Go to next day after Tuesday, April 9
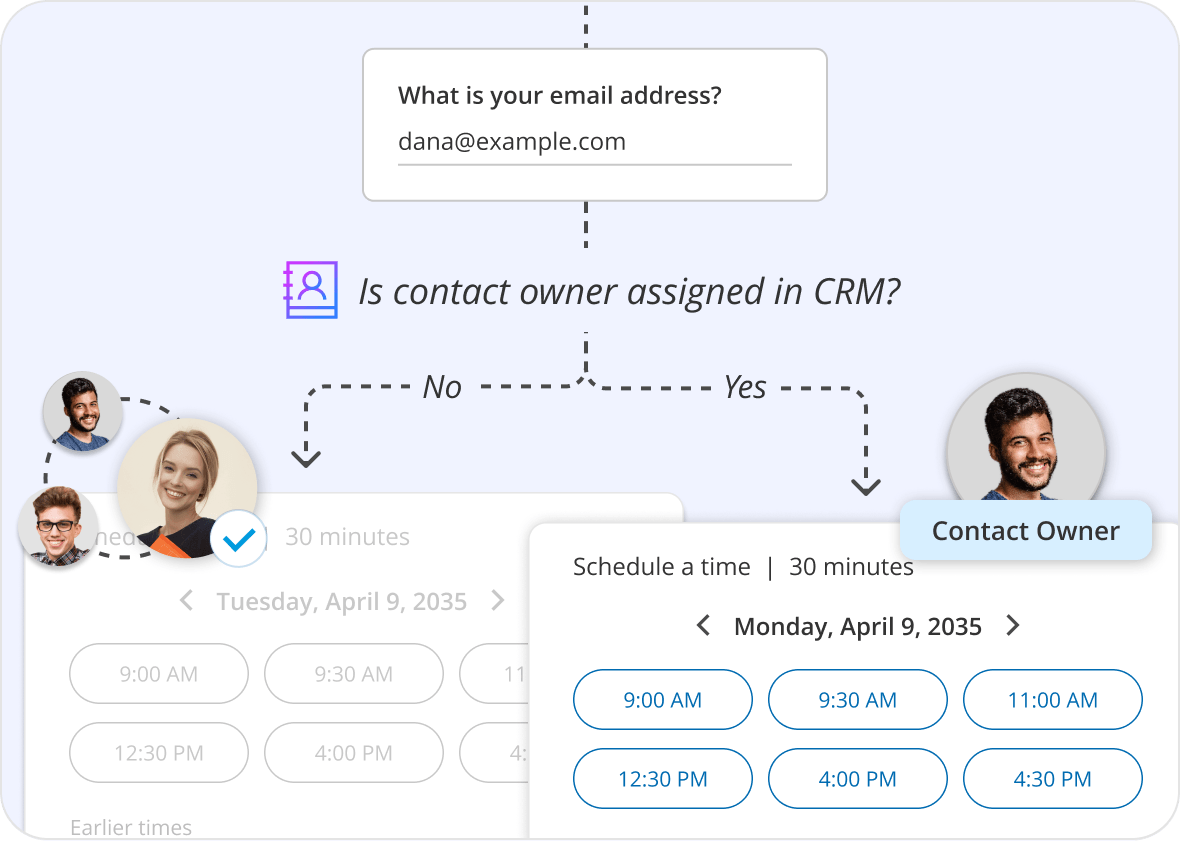Viewport: 1180px width, 841px height. [497, 600]
